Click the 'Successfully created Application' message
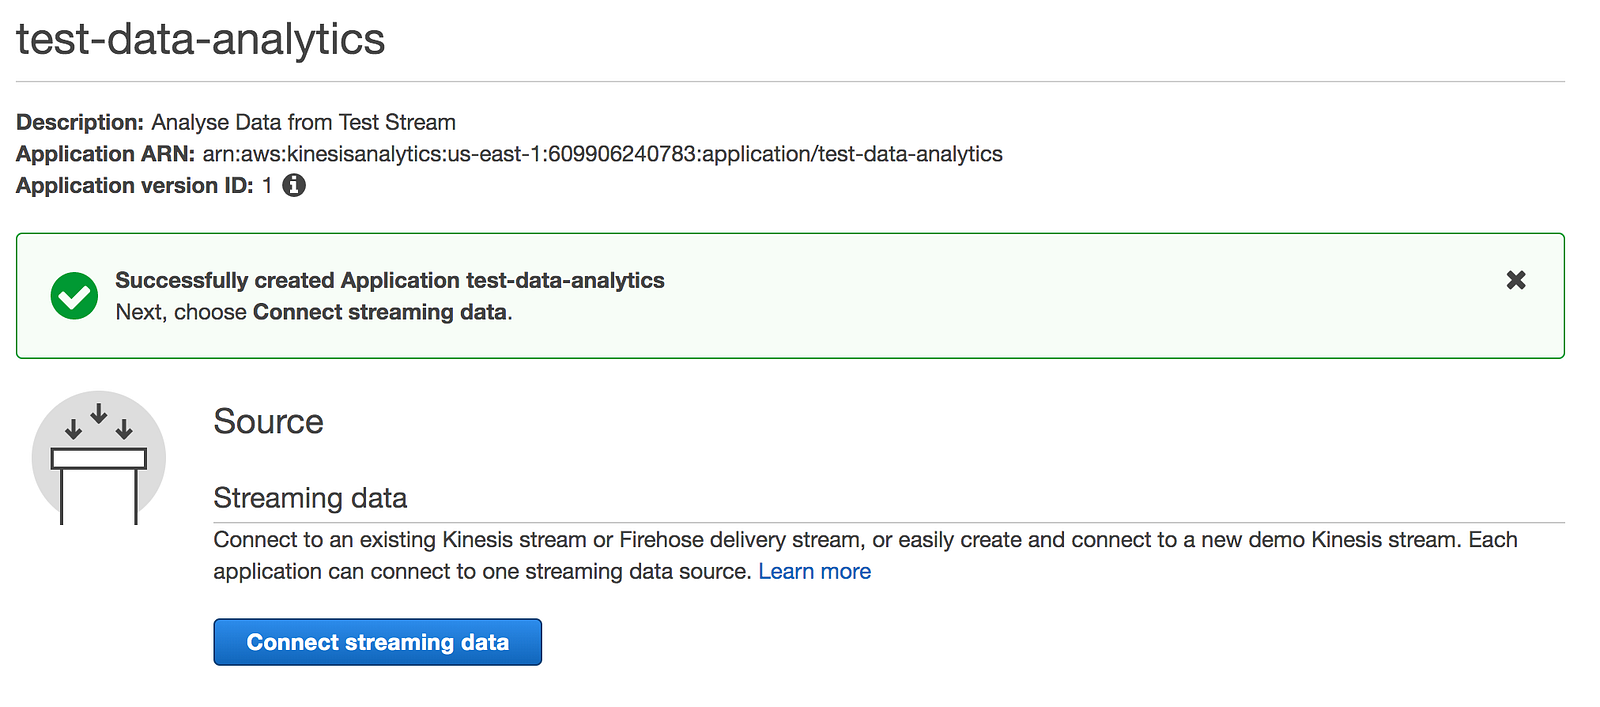The width and height of the screenshot is (1600, 707). tap(389, 280)
